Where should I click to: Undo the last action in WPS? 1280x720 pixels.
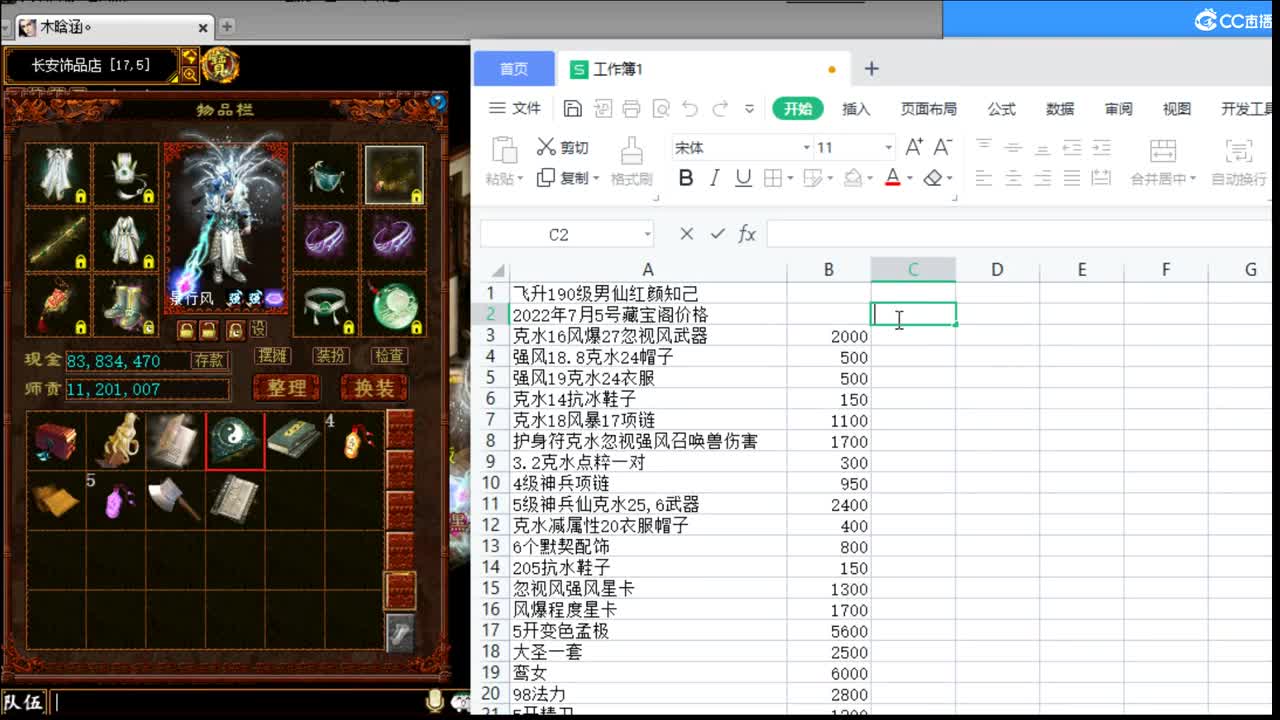pyautogui.click(x=690, y=108)
